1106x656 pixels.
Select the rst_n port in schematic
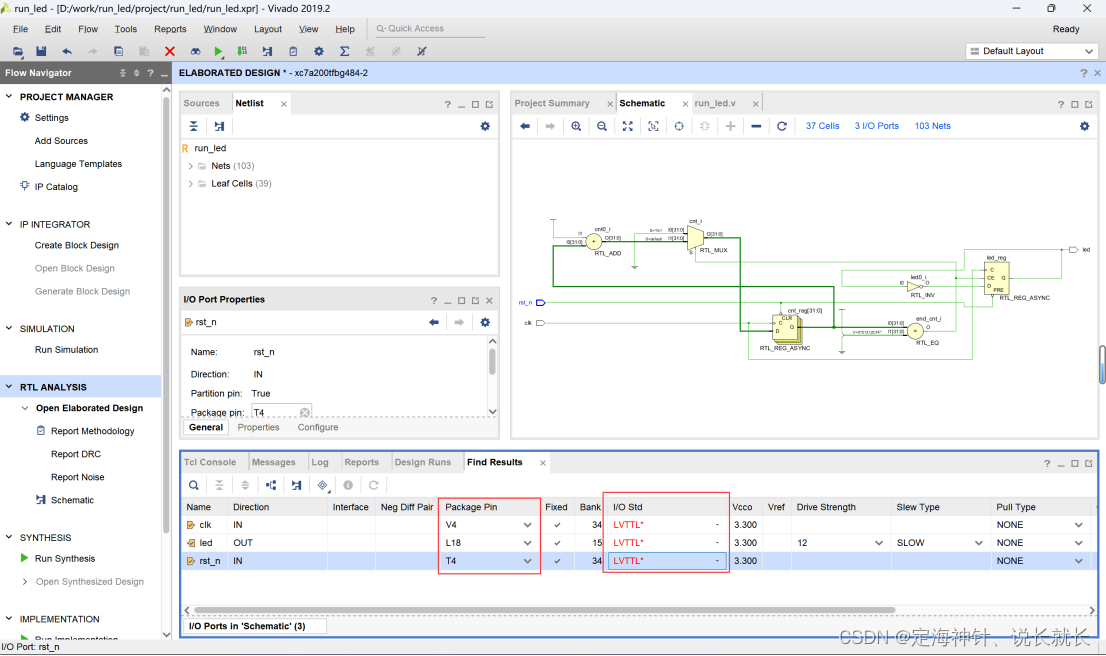pos(540,303)
